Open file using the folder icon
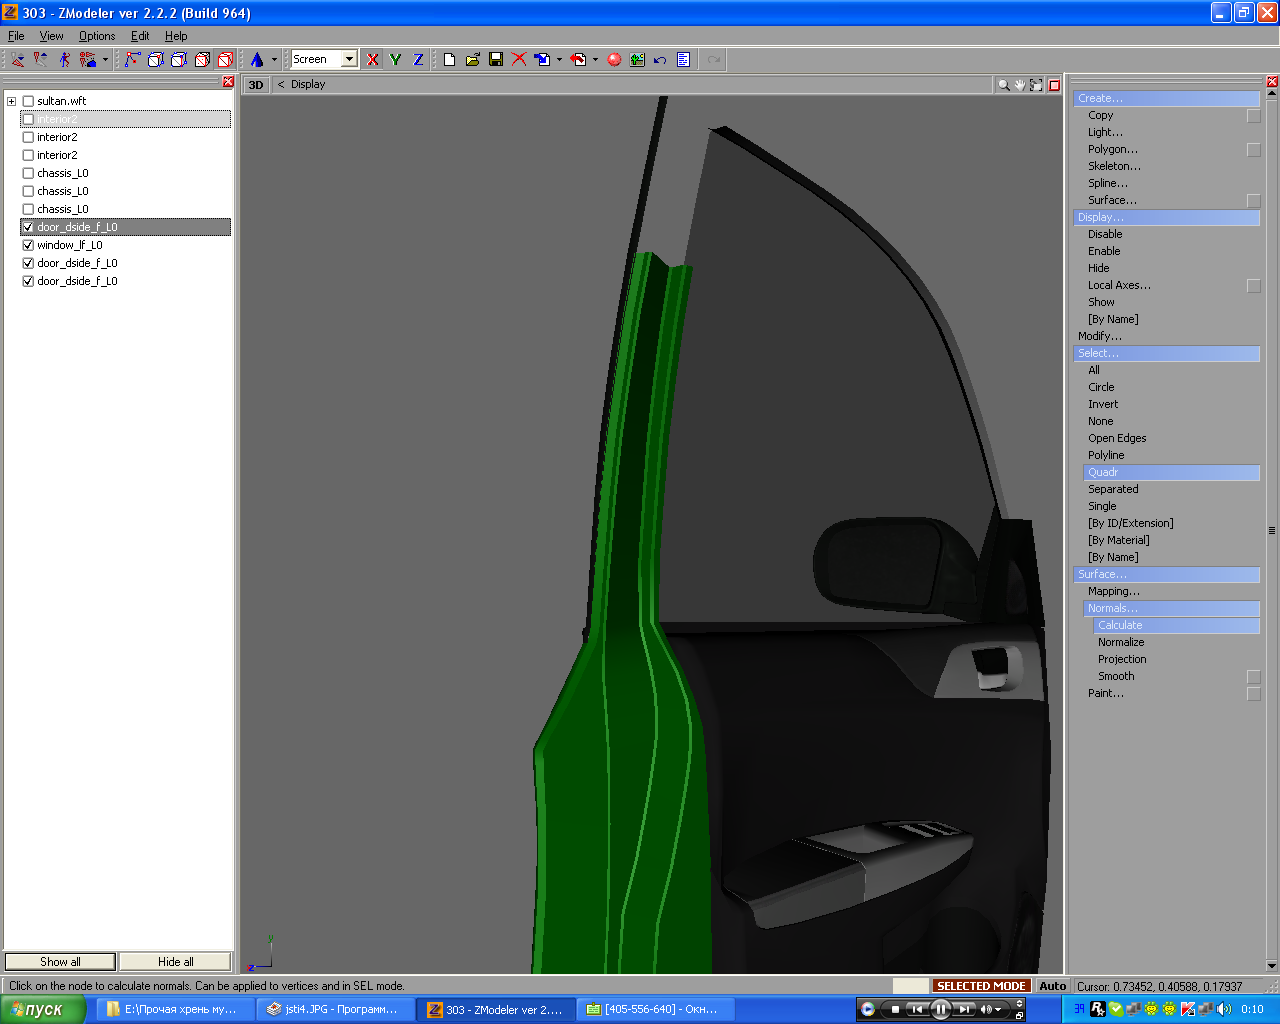 click(473, 60)
